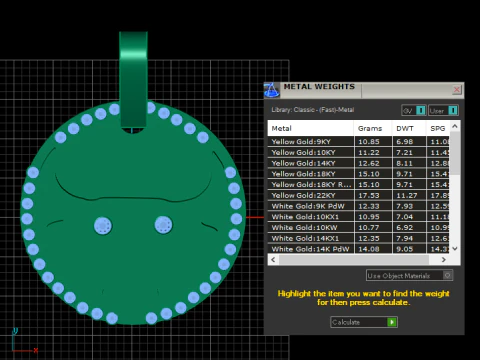Select the White Gold:10KX1 row
Image resolution: width=480 pixels, height=360 pixels.
click(x=358, y=217)
